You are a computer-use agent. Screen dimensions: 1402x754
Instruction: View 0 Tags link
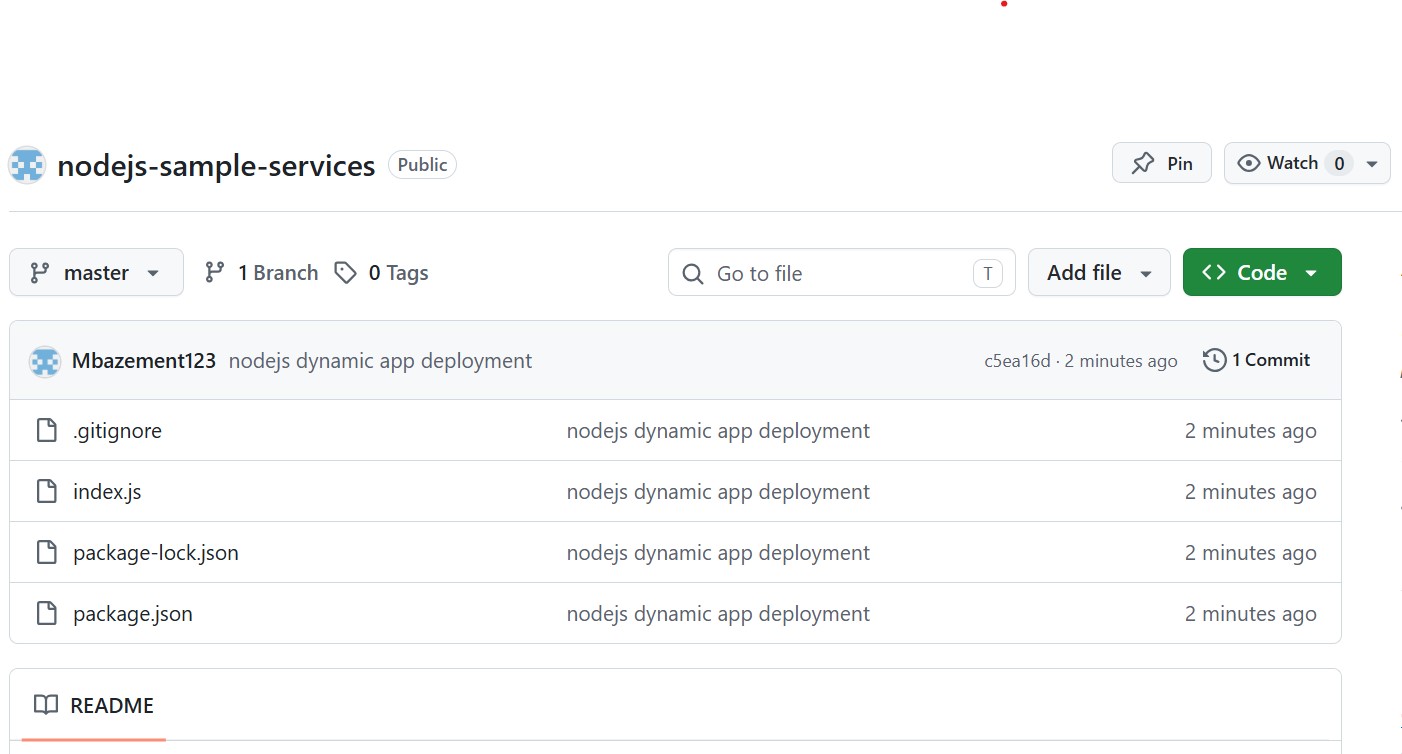pyautogui.click(x=381, y=273)
